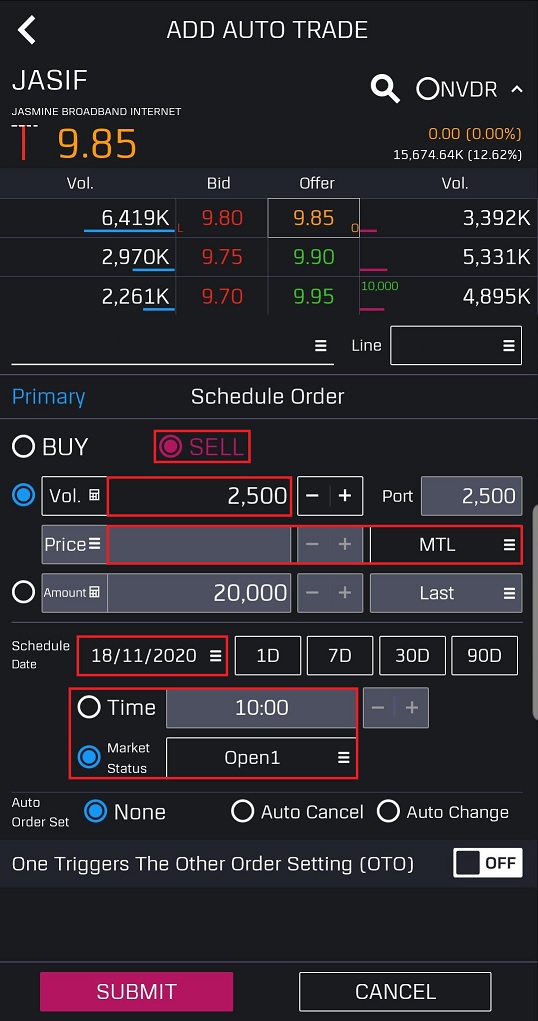Screen dimensions: 538x1021
Task: Open calculator icon in Vol. field
Action: pos(94,496)
